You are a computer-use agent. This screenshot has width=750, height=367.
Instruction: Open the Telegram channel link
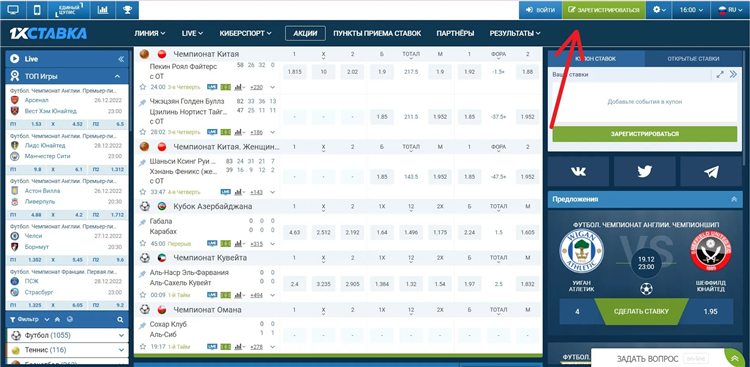click(x=711, y=171)
